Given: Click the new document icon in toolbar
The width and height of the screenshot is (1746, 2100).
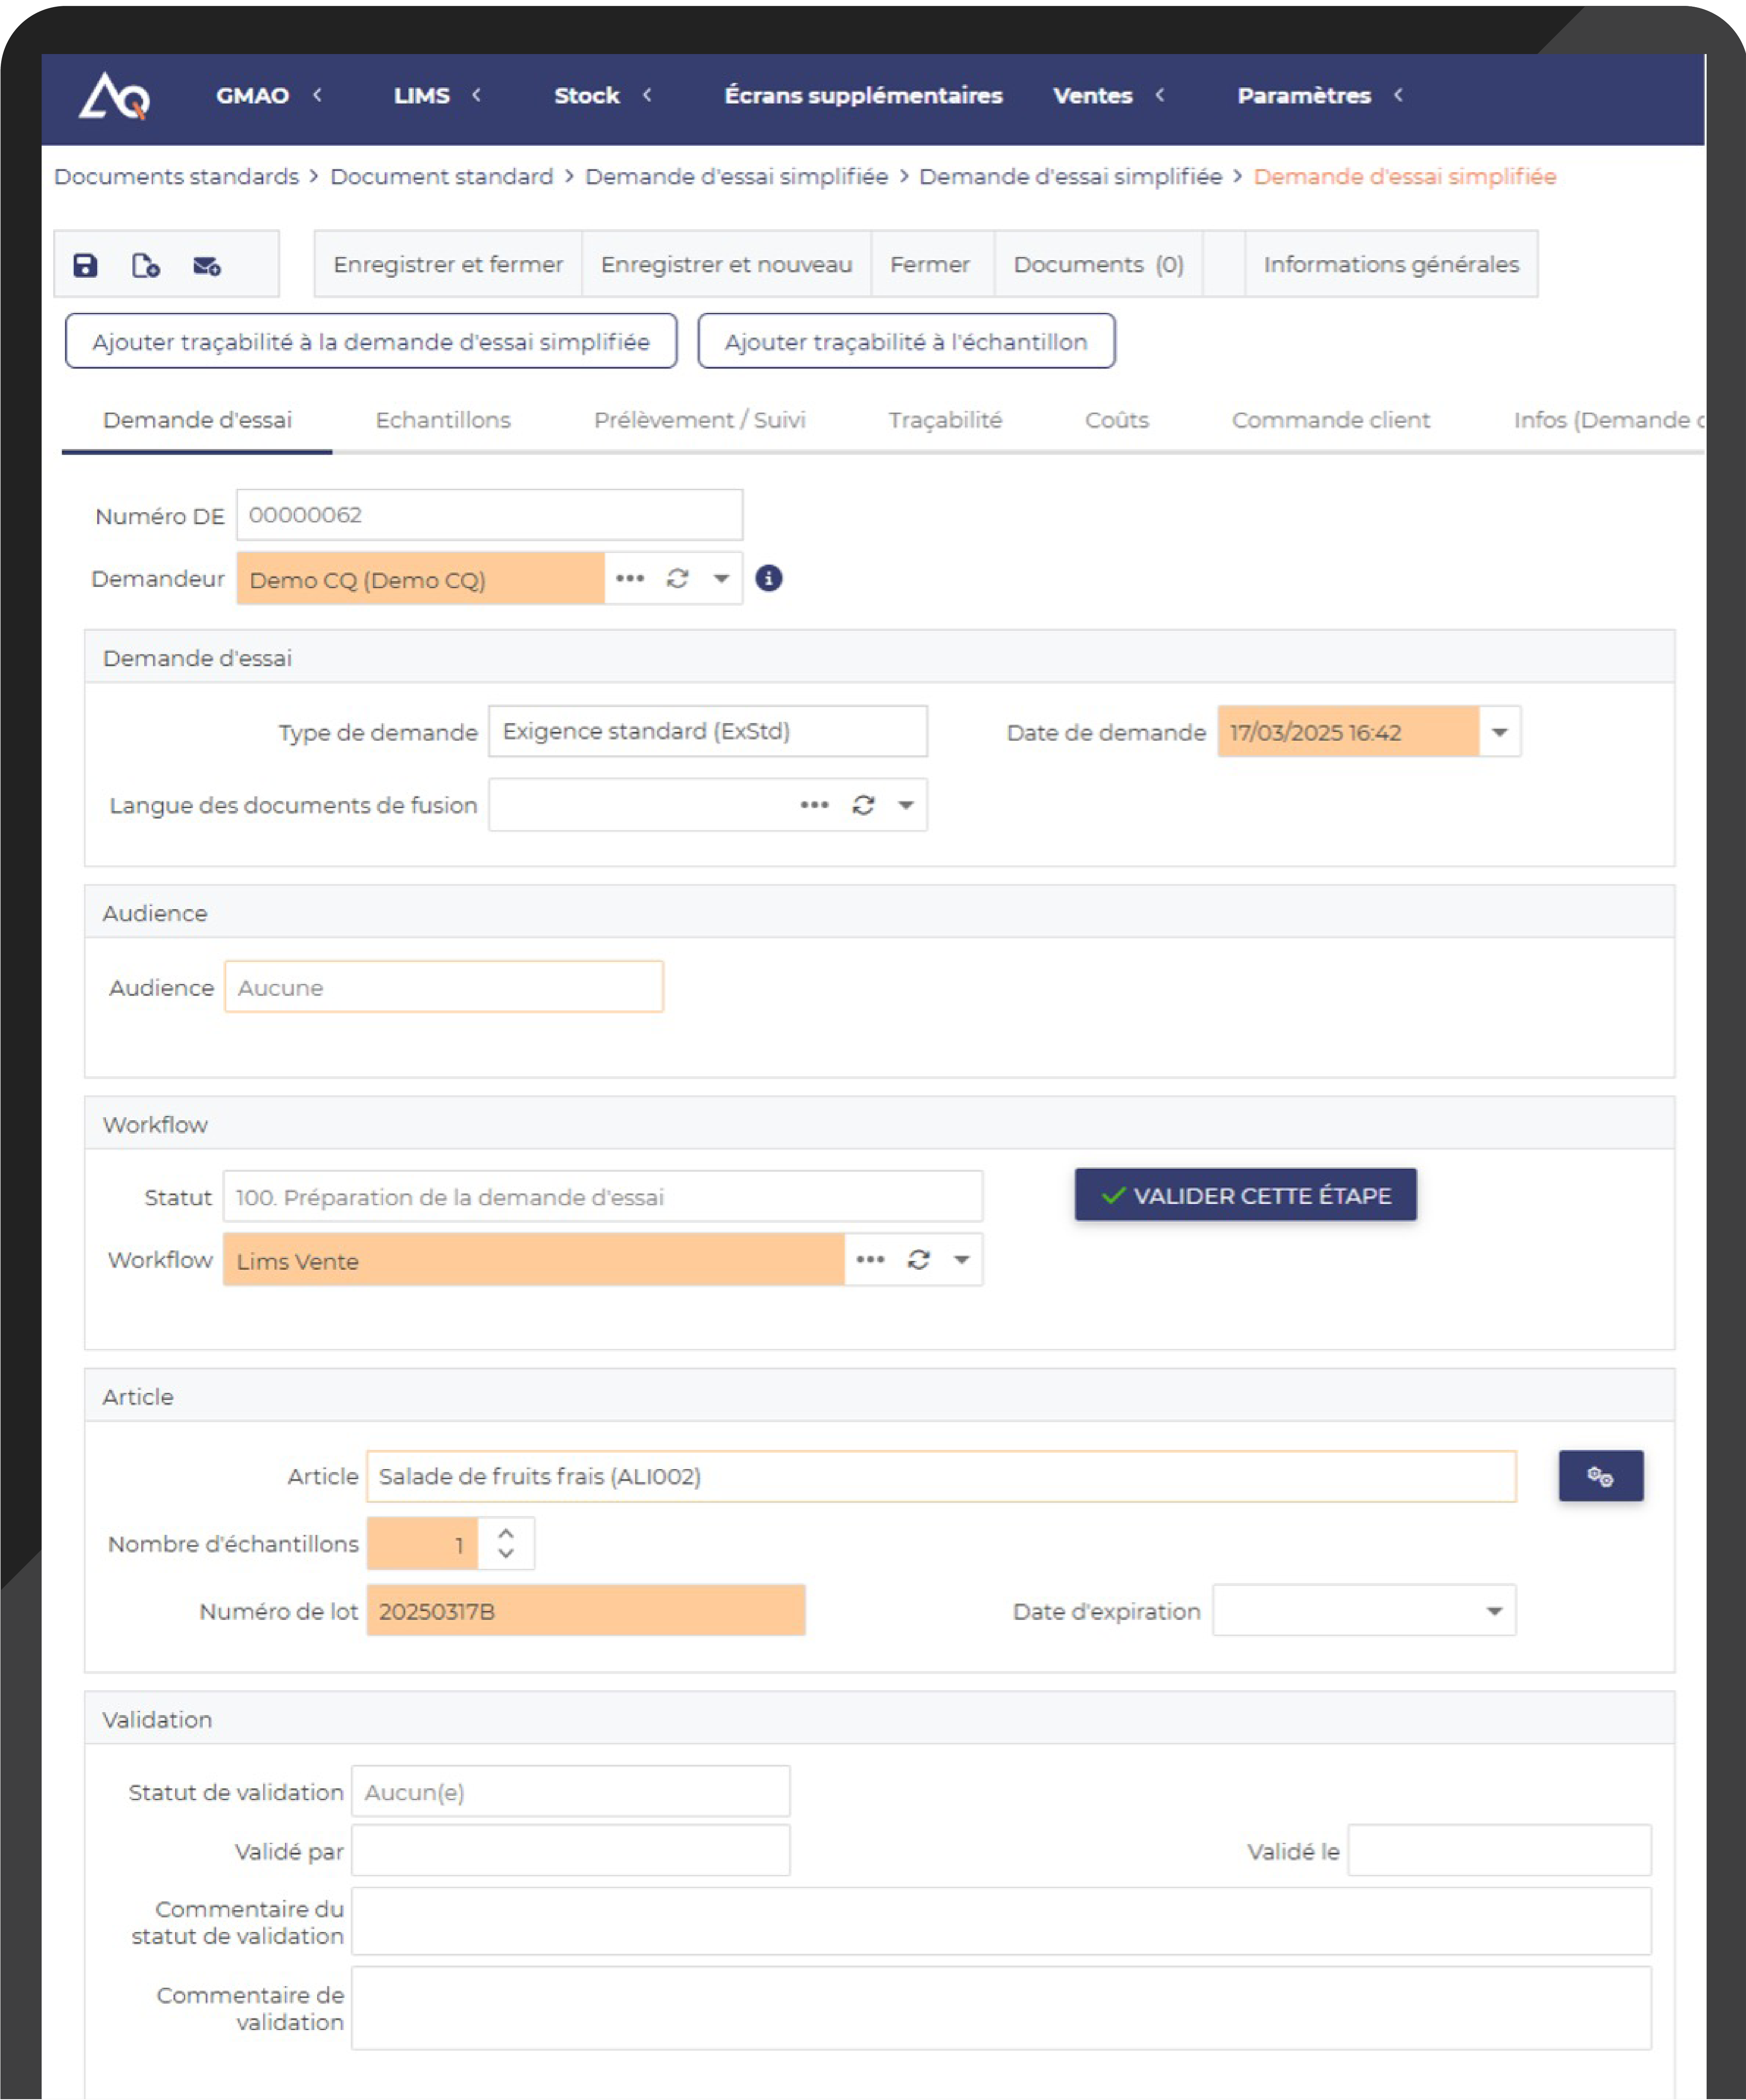Looking at the screenshot, I should click(x=146, y=265).
